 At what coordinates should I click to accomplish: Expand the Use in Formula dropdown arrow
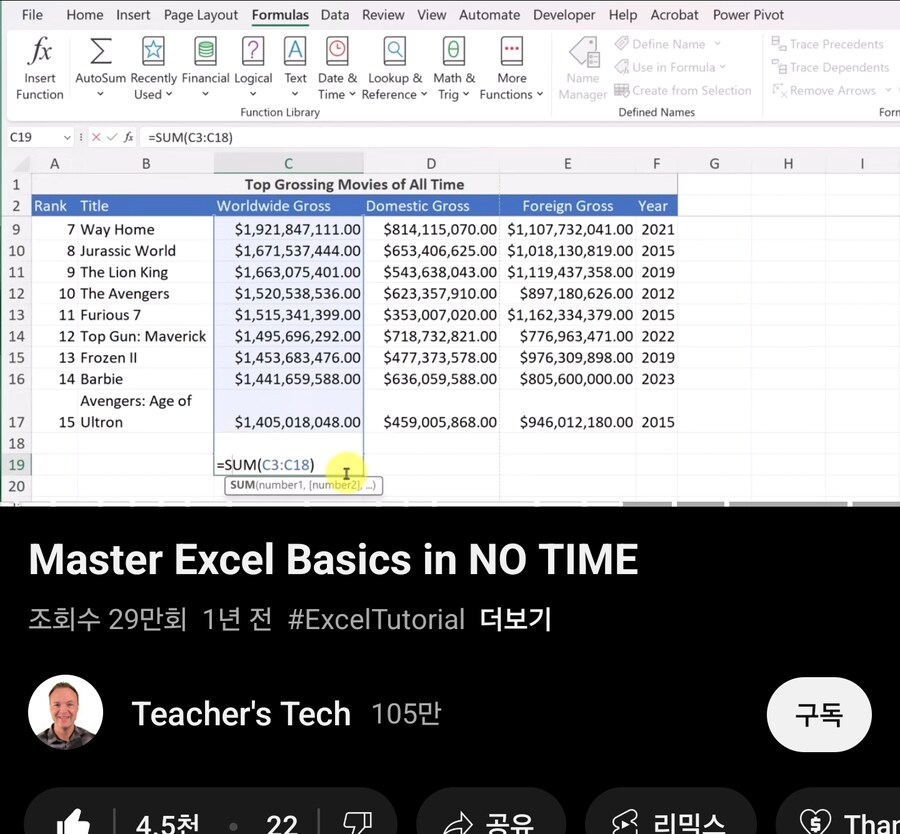point(722,67)
